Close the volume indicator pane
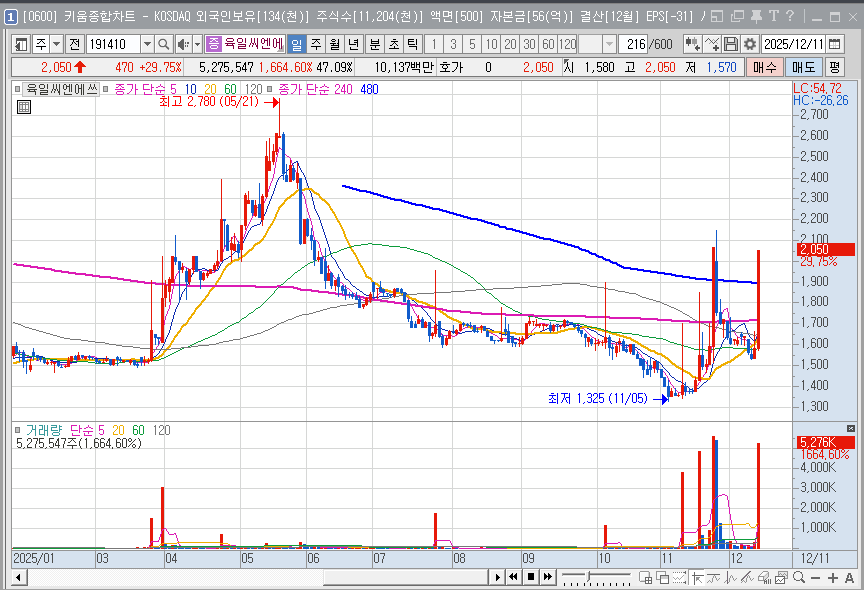 [x=851, y=428]
